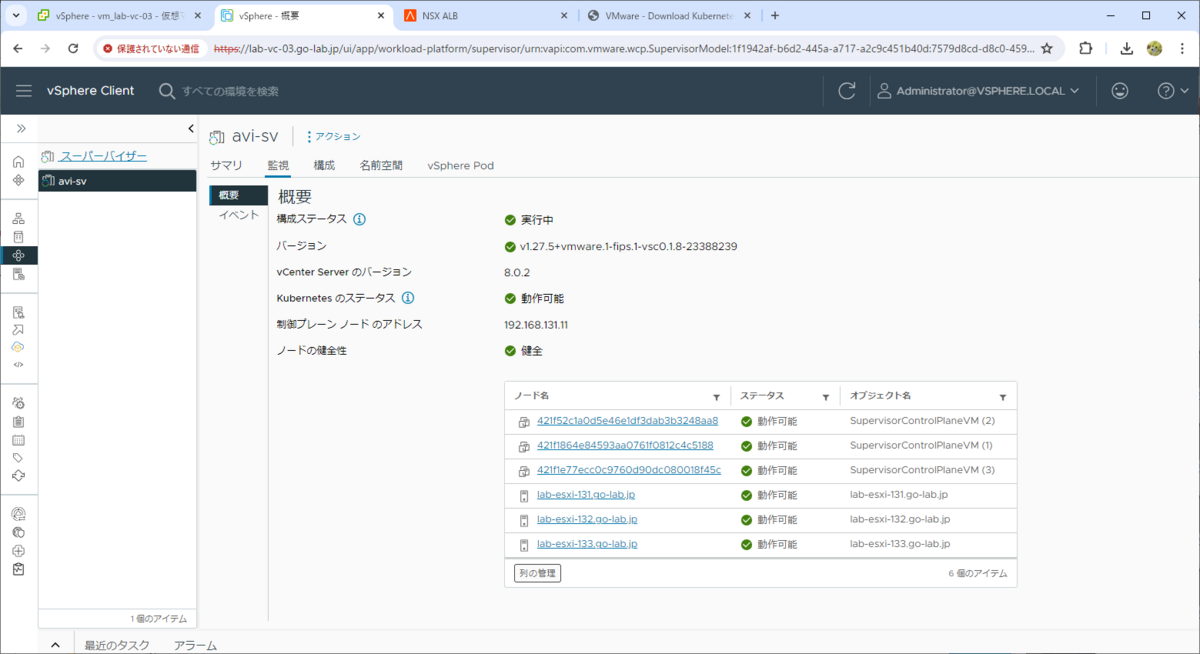Open a new browser tab
The width and height of the screenshot is (1200, 654).
pyautogui.click(x=775, y=15)
